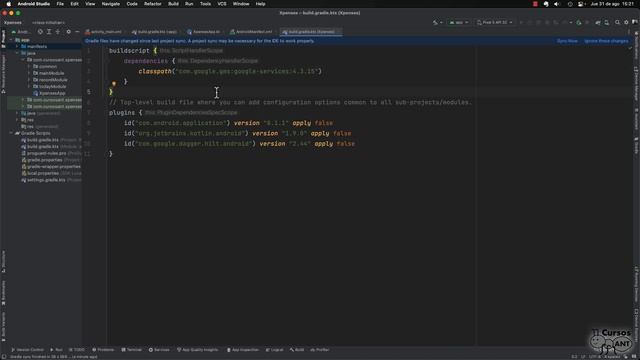The width and height of the screenshot is (640, 360).
Task: Open the VCS menu
Action: 222,4
